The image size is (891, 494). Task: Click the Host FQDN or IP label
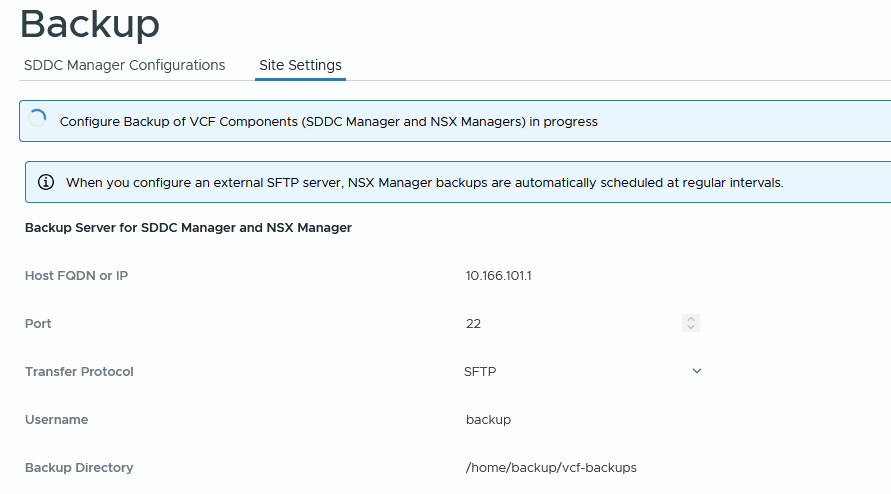point(76,275)
